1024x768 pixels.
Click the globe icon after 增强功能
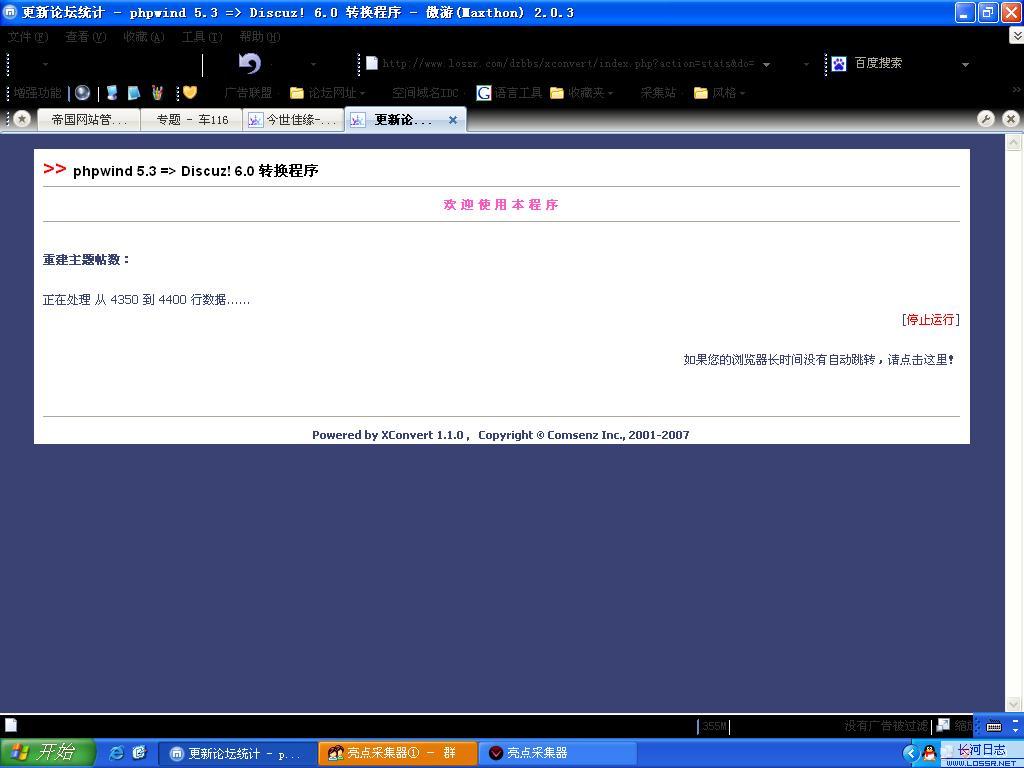point(82,93)
